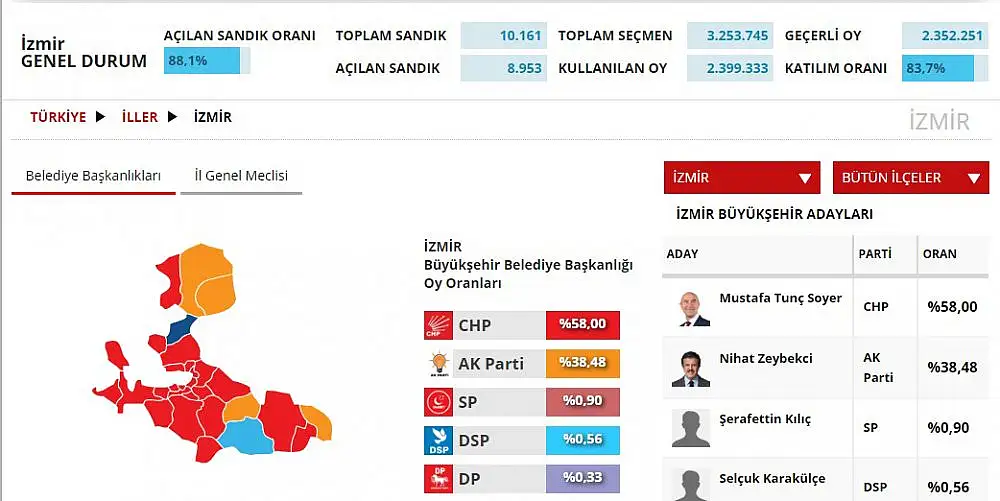Image resolution: width=1000 pixels, height=501 pixels.
Task: Click the AK Parti light bulb logo
Action: point(438,364)
